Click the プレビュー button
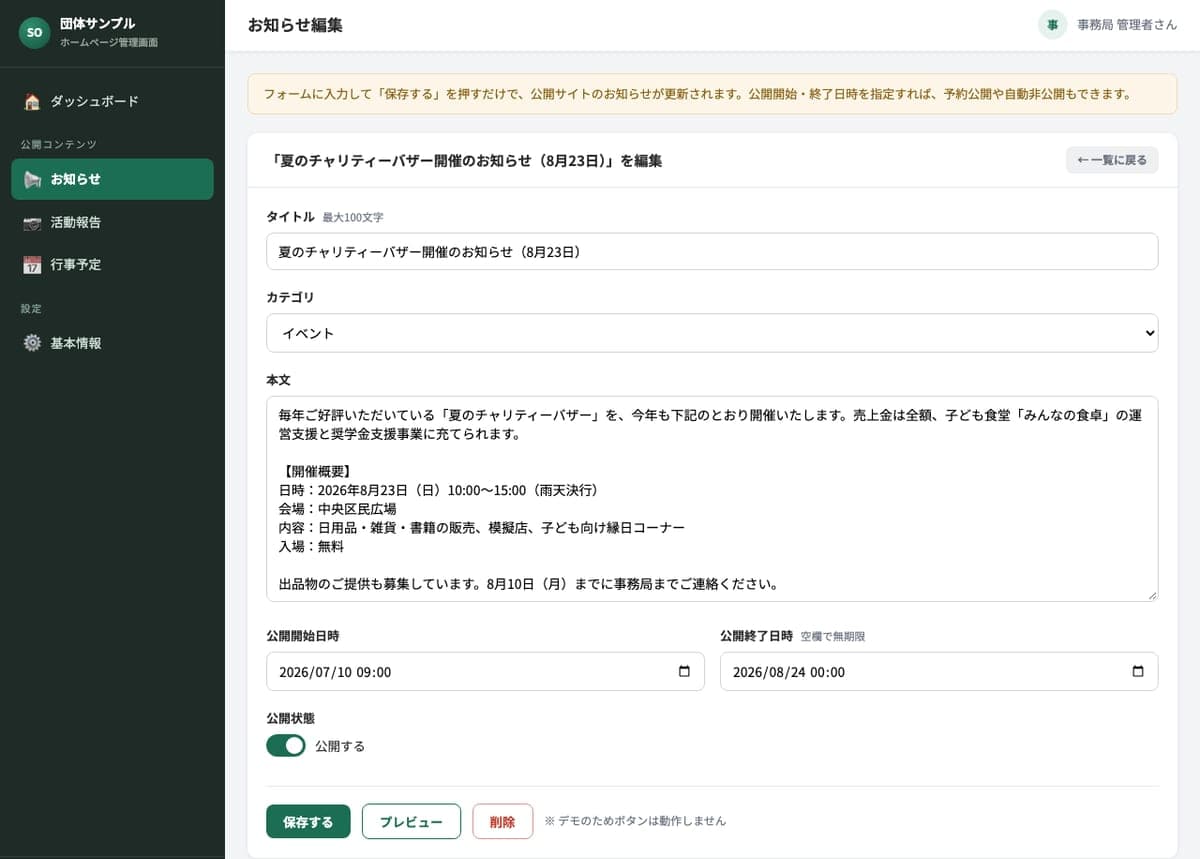This screenshot has height=859, width=1200. coord(411,822)
